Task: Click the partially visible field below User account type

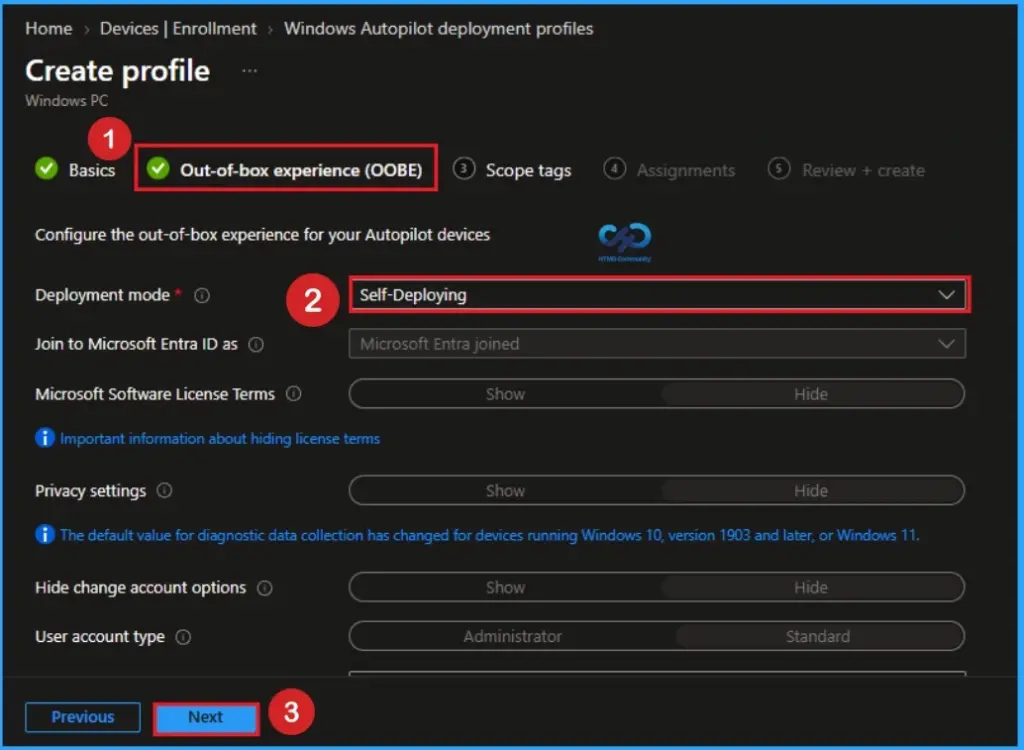Action: [x=657, y=673]
